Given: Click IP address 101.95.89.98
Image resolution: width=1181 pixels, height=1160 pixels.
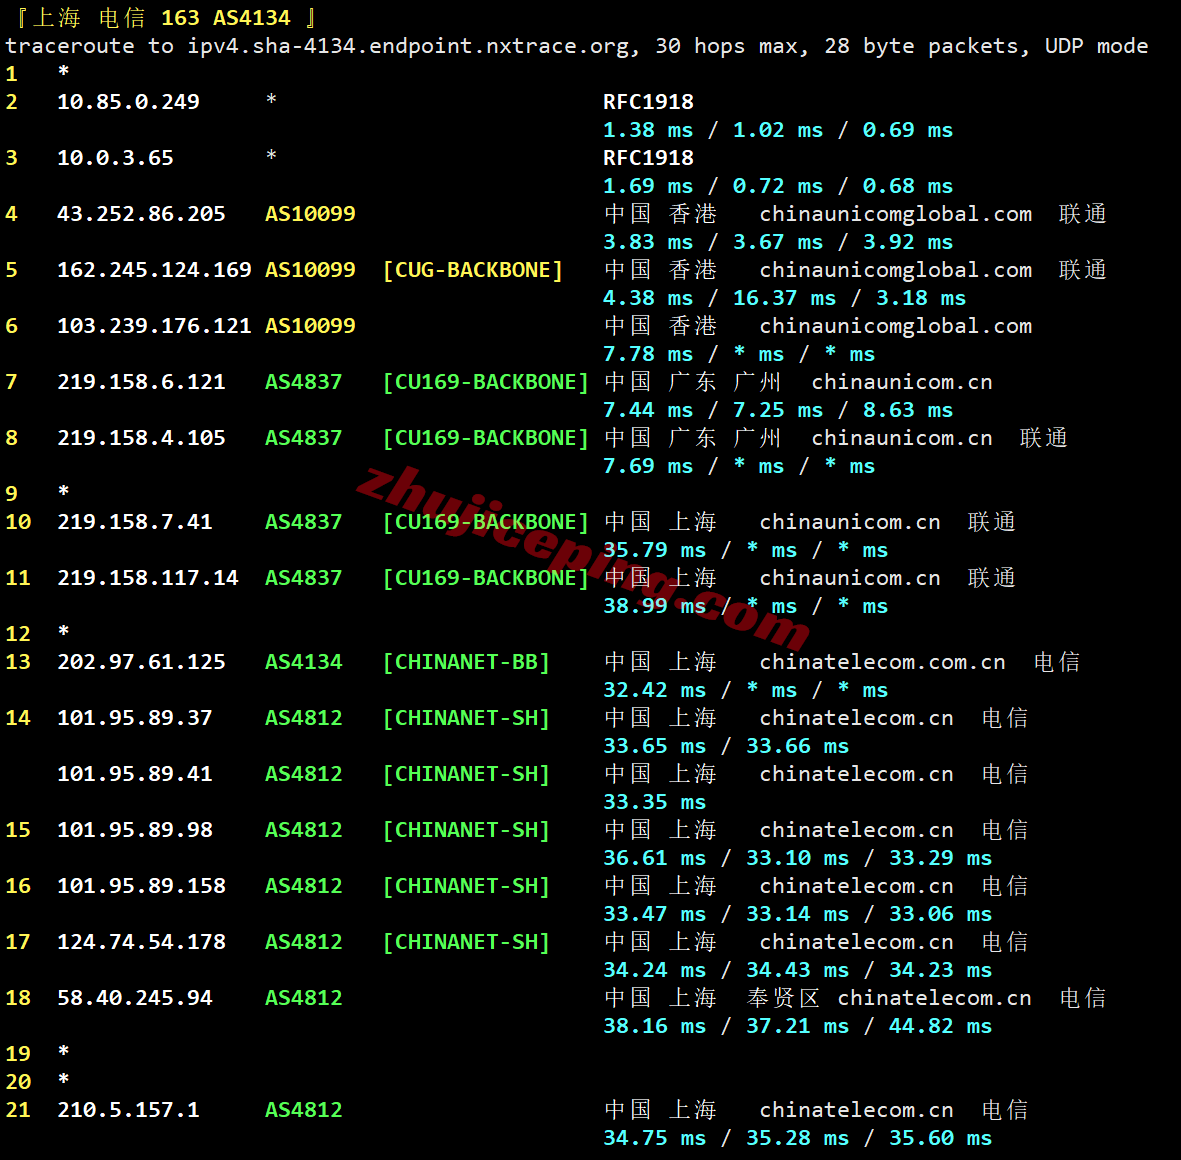Looking at the screenshot, I should (135, 829).
